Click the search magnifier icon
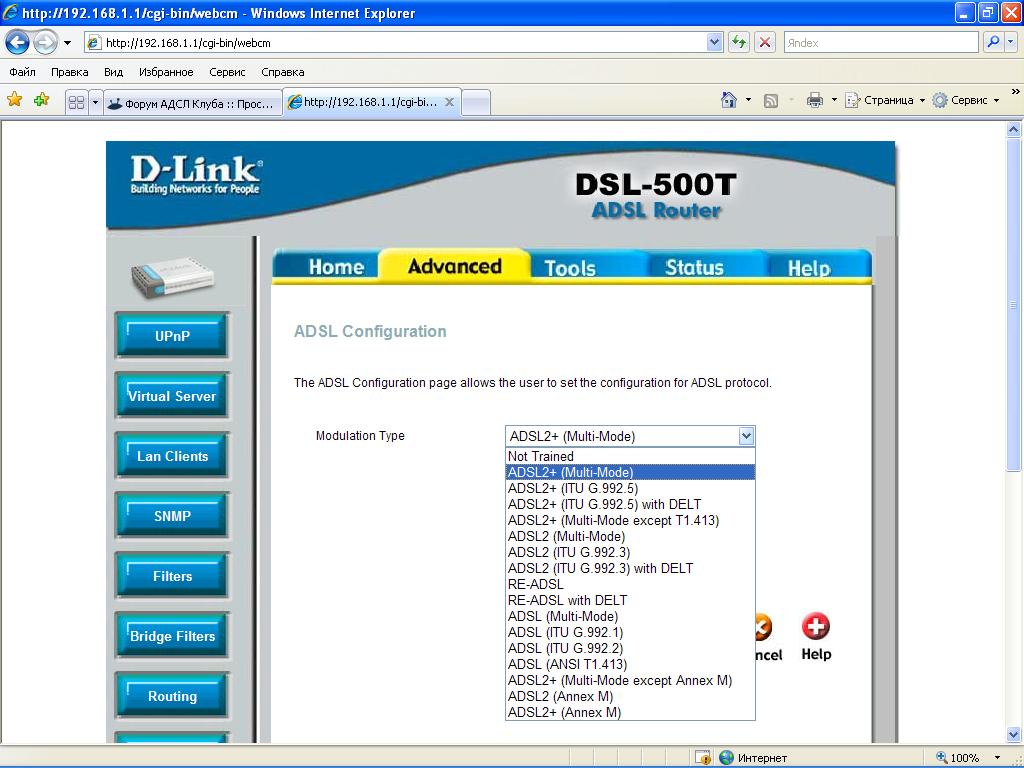1024x768 pixels. 993,43
